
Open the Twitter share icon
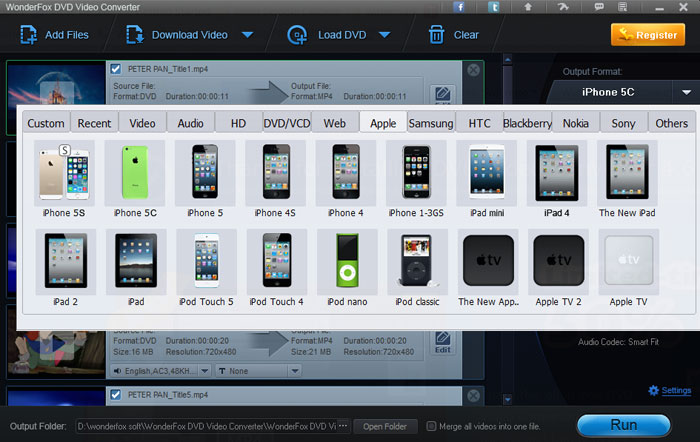pyautogui.click(x=493, y=7)
